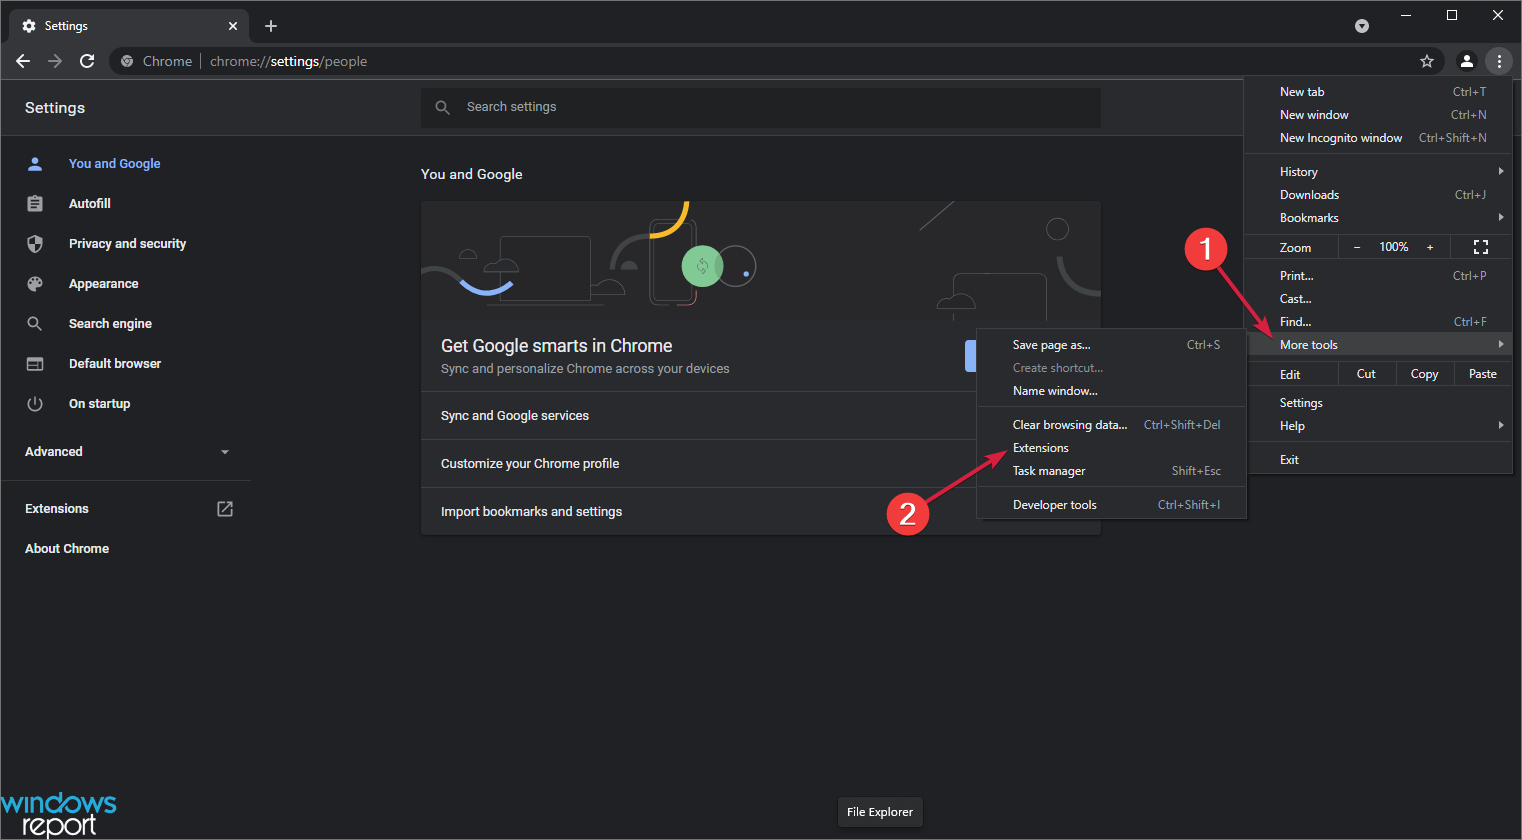Viewport: 1522px width, 840px height.
Task: Select New tab from the Chrome menu
Action: point(1380,92)
